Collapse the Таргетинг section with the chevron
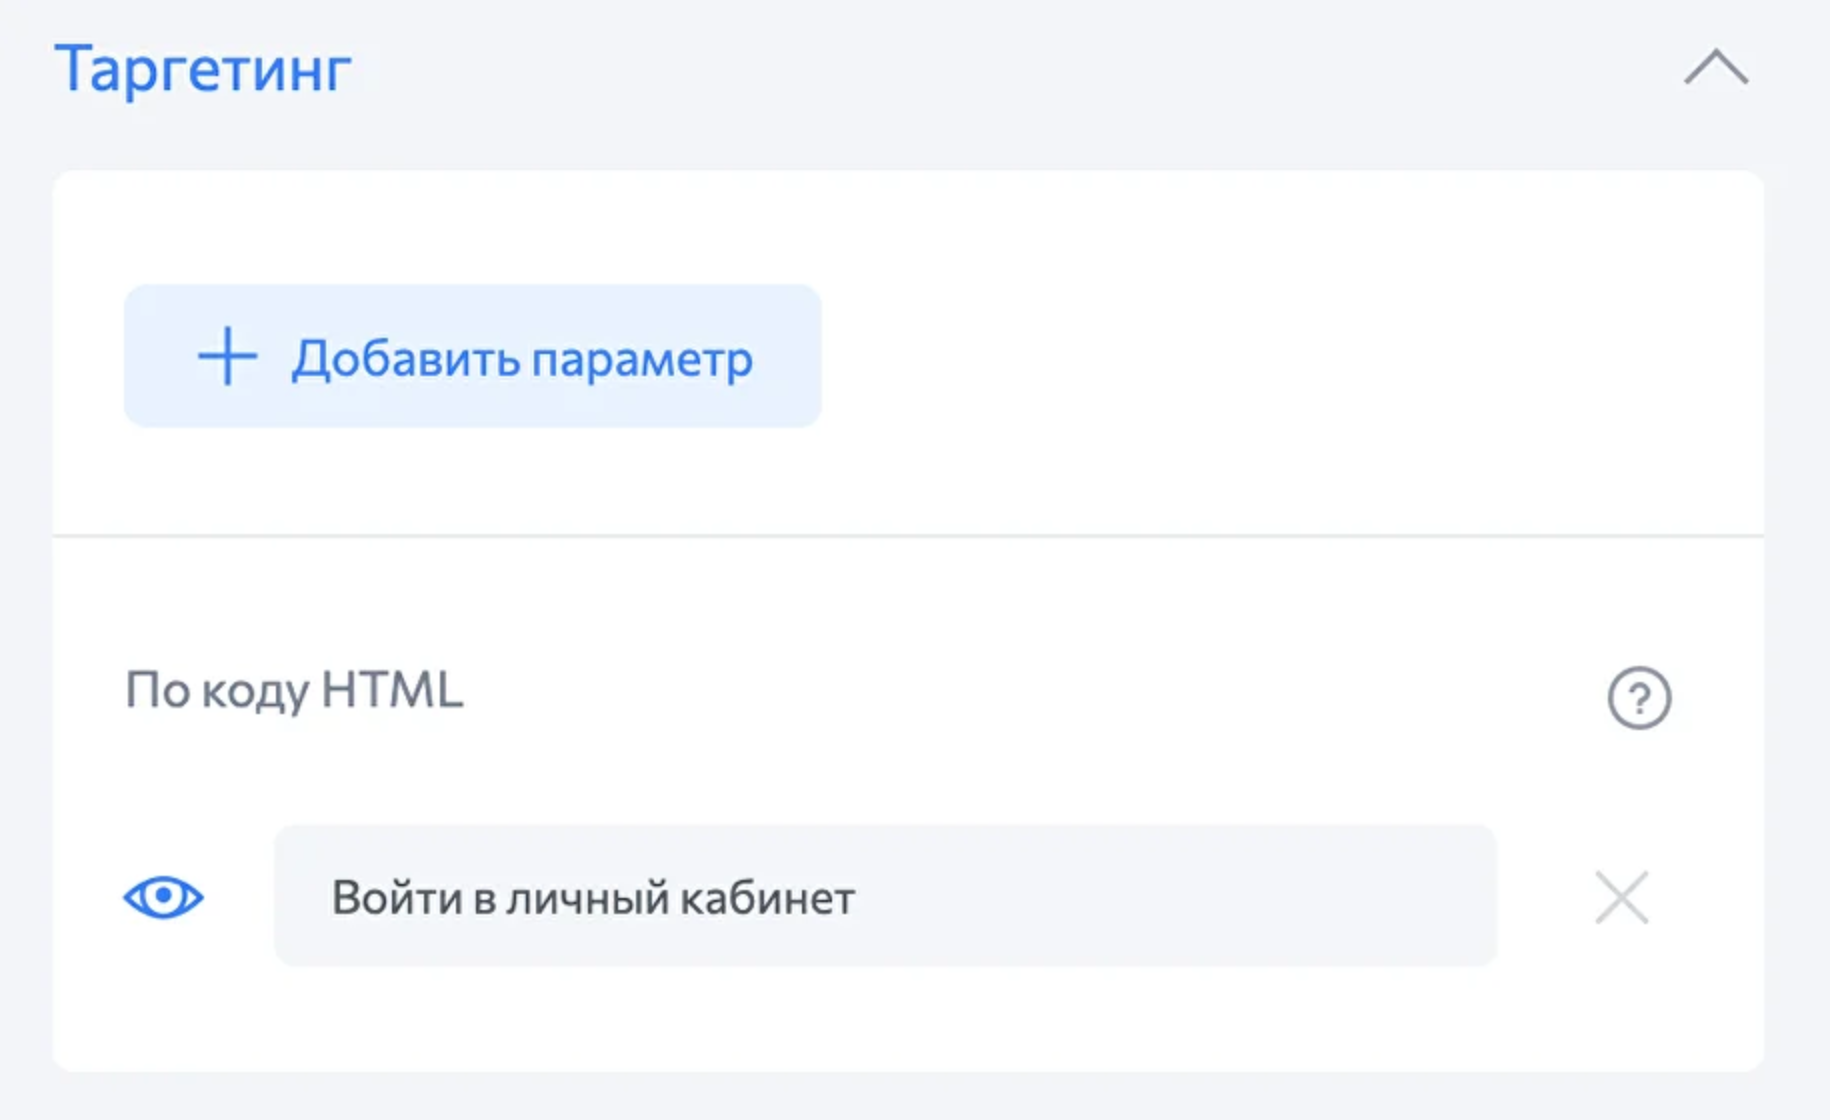 [1716, 68]
